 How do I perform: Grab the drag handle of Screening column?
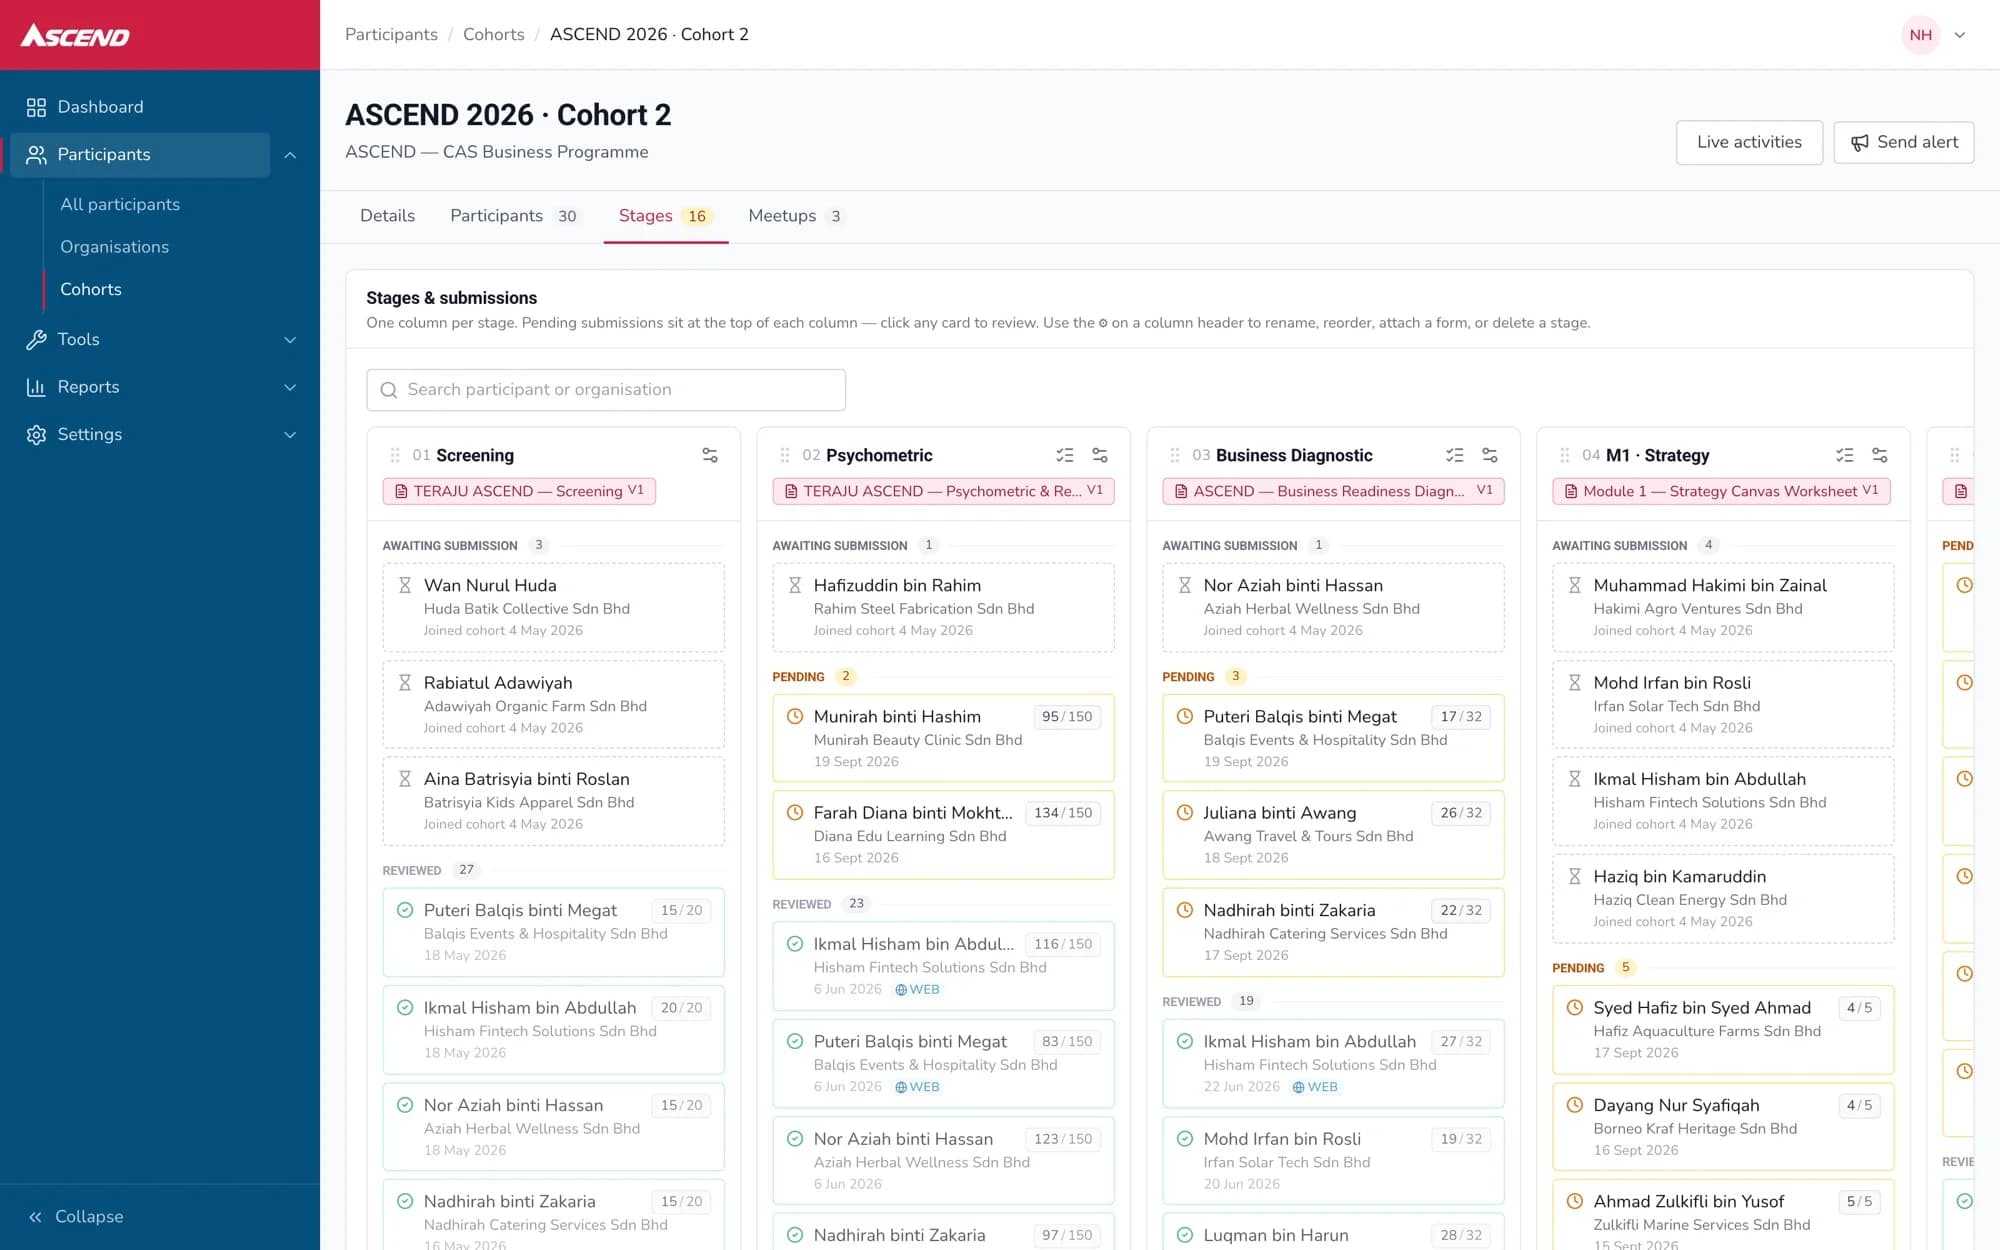click(395, 455)
